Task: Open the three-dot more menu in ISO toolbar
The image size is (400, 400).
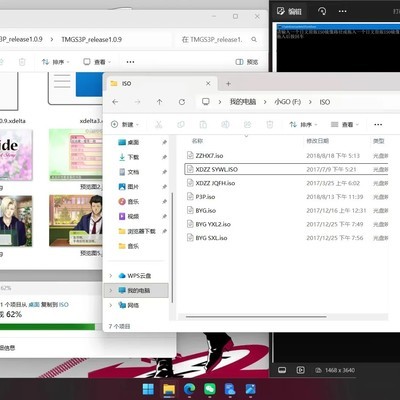Action: [x=378, y=124]
